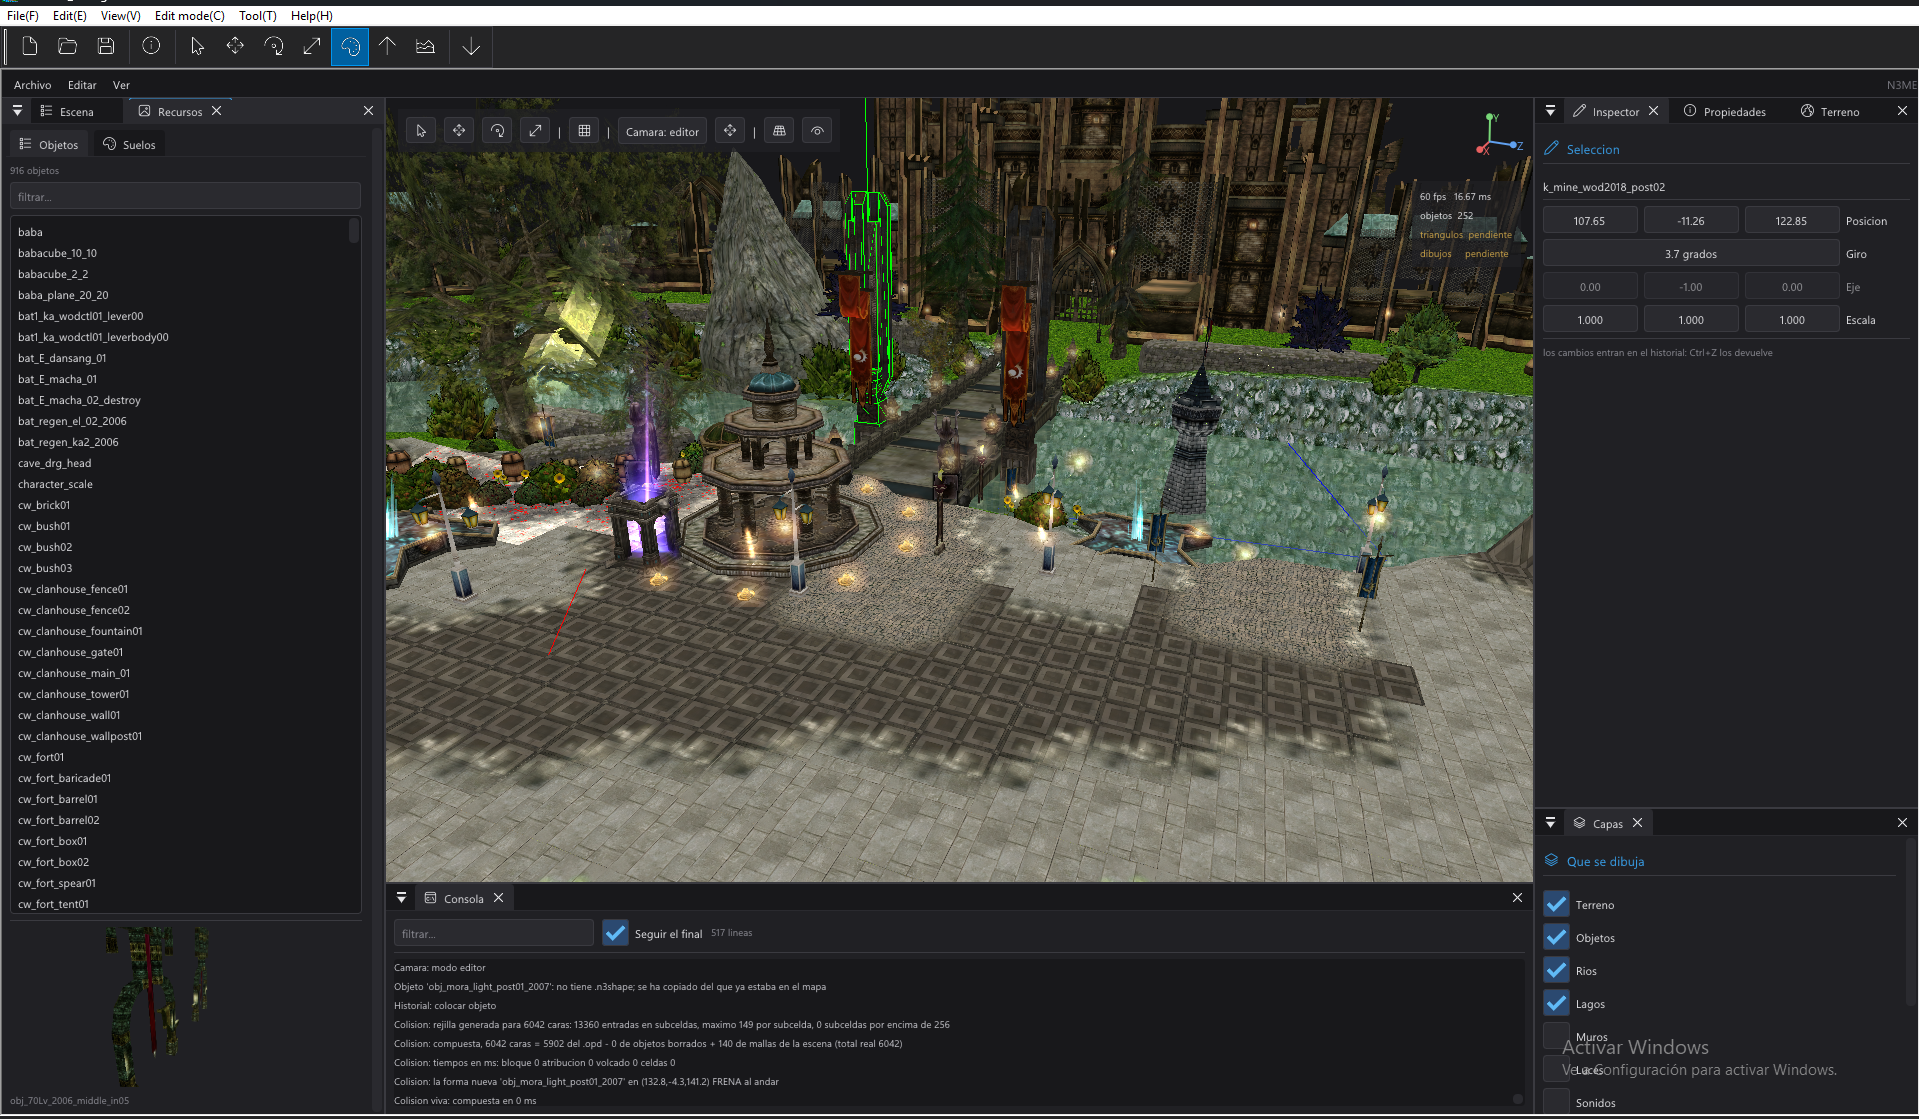Select the viewport rotate gizmo tool
Viewport: 1919px width, 1119px height.
tap(497, 131)
